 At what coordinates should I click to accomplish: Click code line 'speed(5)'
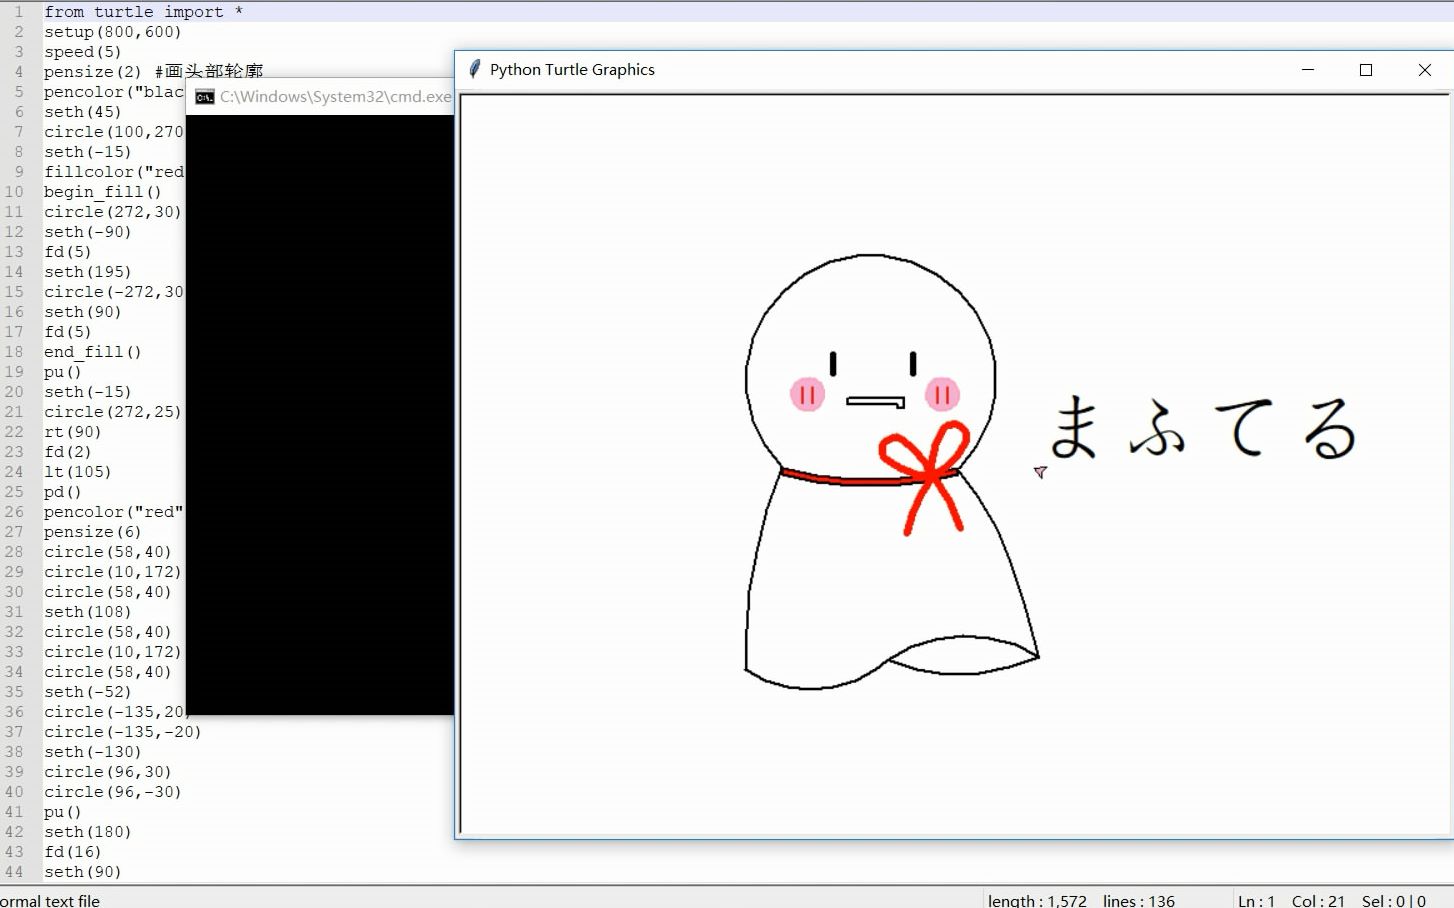[x=82, y=52]
